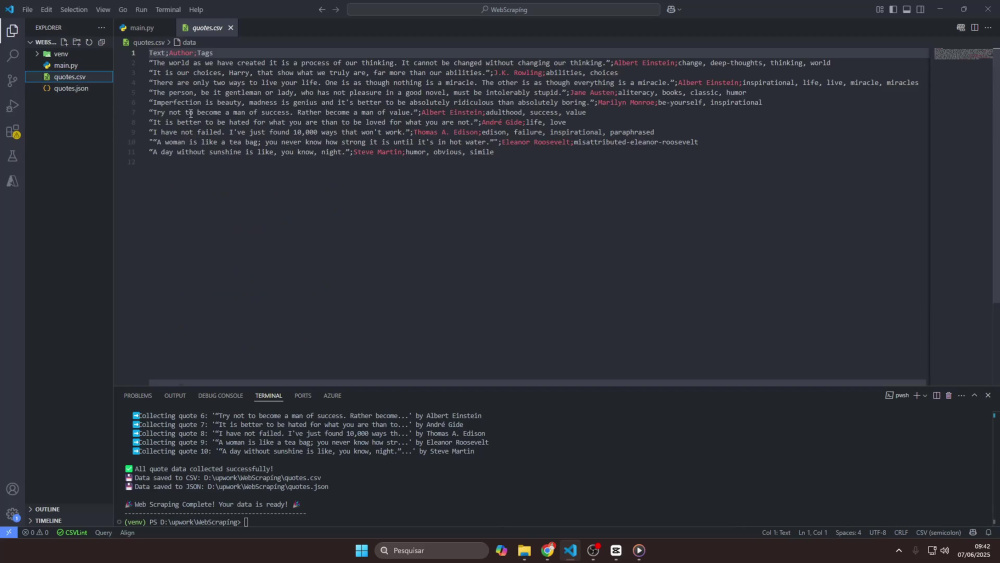Open Explorer more actions ellipsis
Image resolution: width=1000 pixels, height=563 pixels.
point(101,27)
